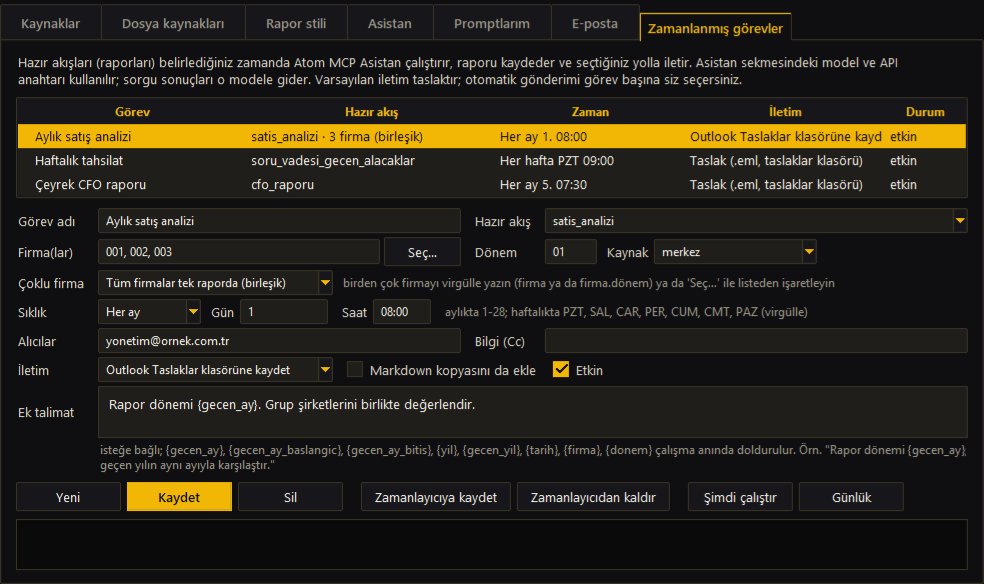Open the Dosya kaynakları tab
Screen dimensions: 984x584
pyautogui.click(x=173, y=24)
